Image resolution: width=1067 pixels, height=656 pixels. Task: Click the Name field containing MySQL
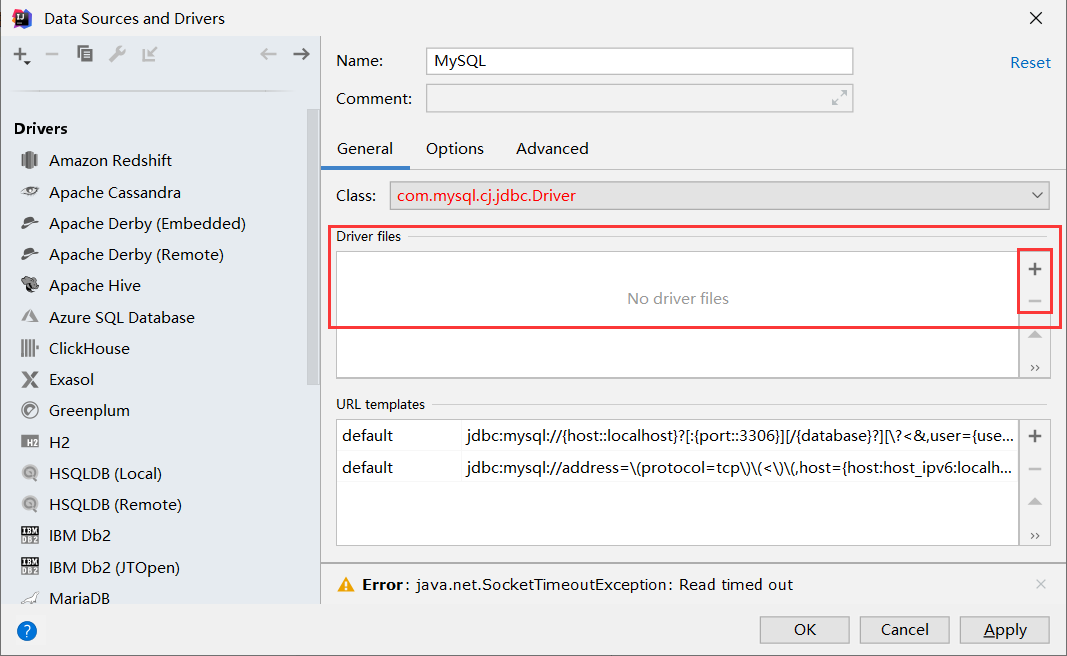[x=639, y=61]
